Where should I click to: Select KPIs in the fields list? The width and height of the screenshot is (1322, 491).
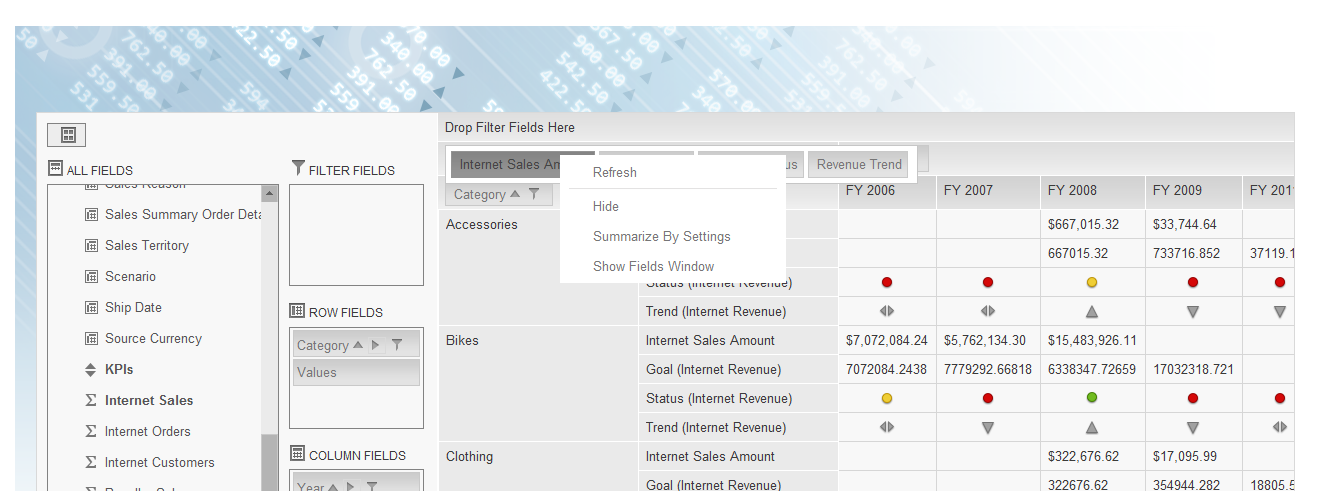(119, 369)
